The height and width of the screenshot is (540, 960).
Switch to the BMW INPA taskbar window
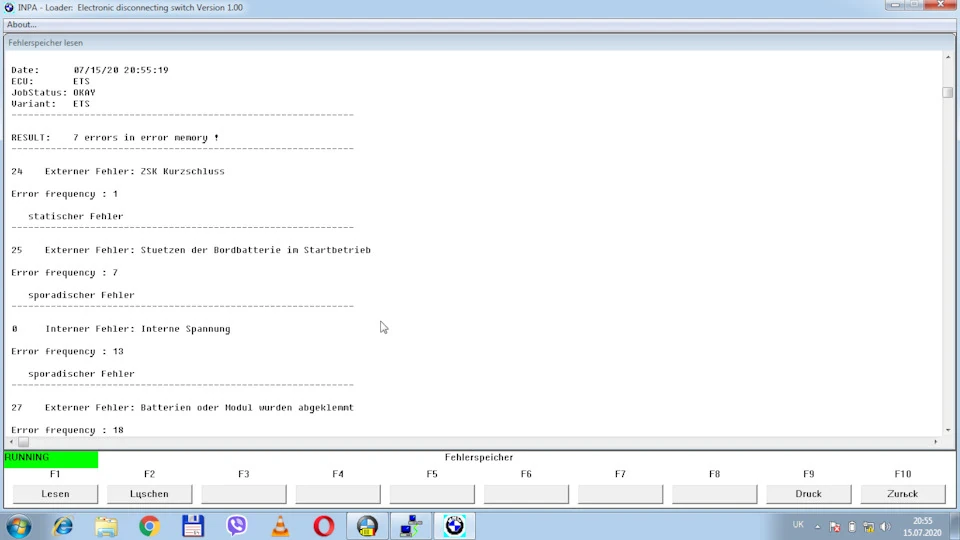click(455, 527)
